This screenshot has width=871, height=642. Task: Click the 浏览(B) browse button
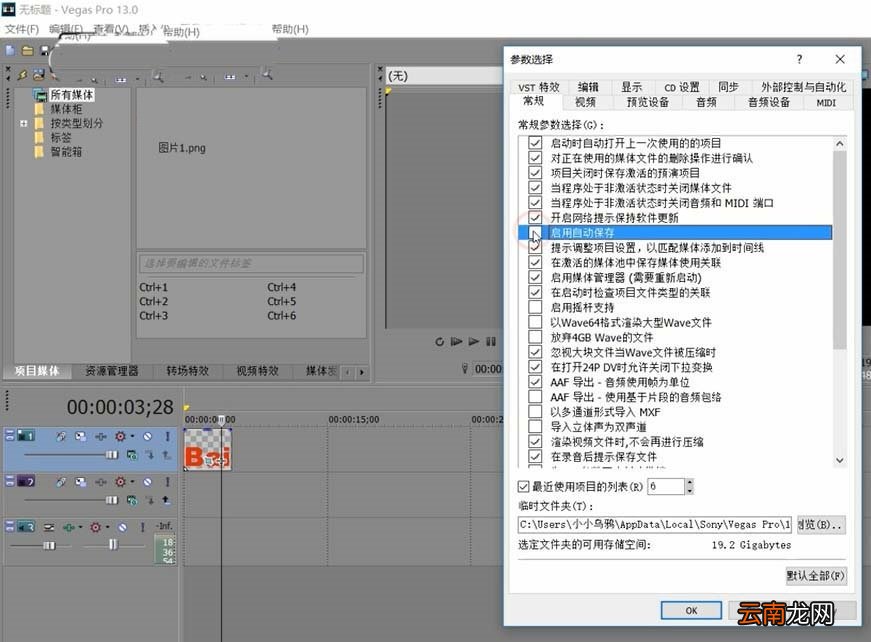coord(821,524)
